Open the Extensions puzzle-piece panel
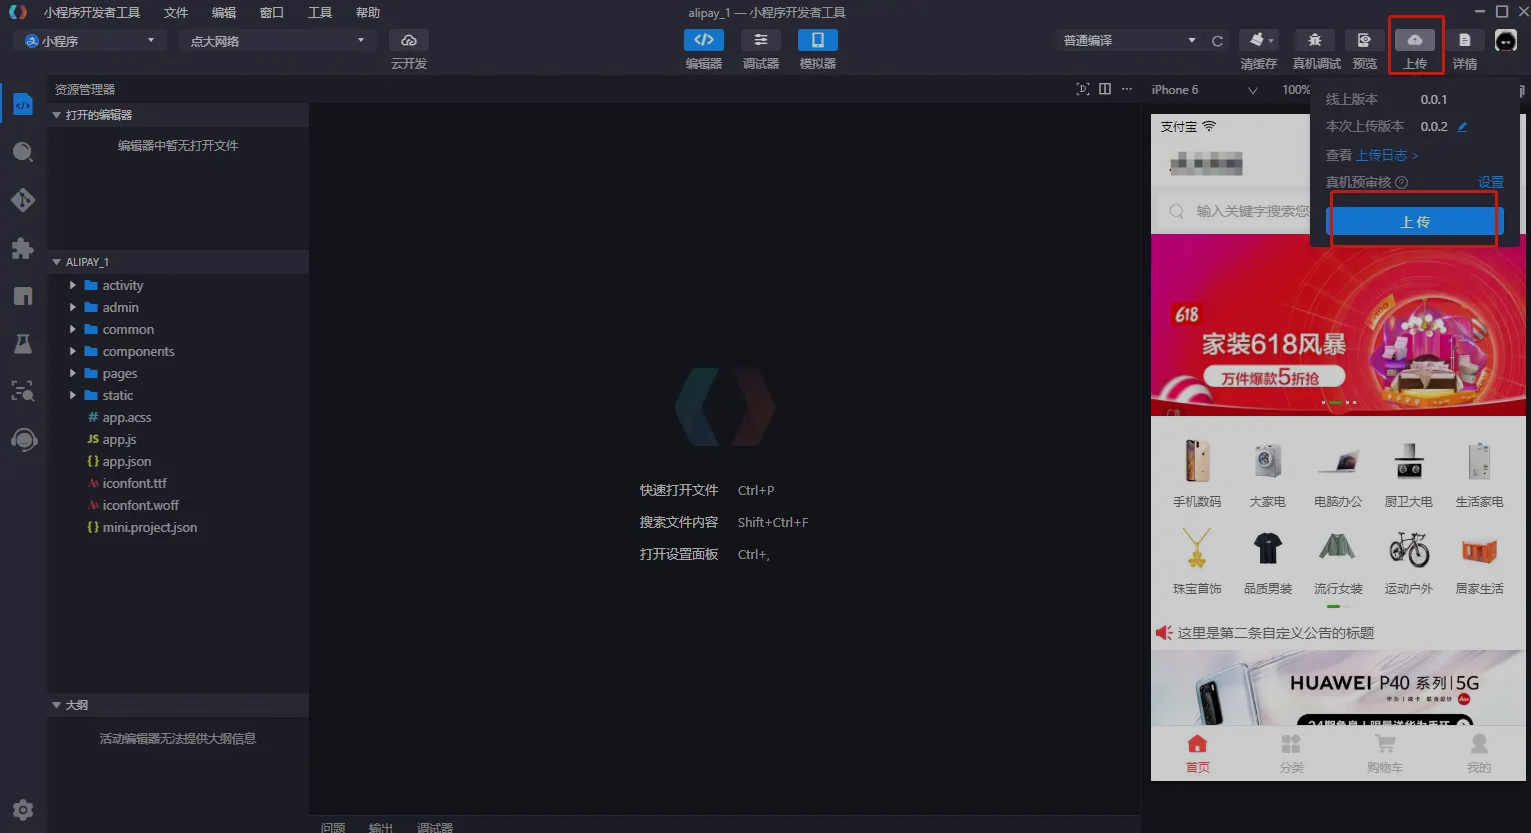Screen dimensions: 1531x833 tap(23, 248)
